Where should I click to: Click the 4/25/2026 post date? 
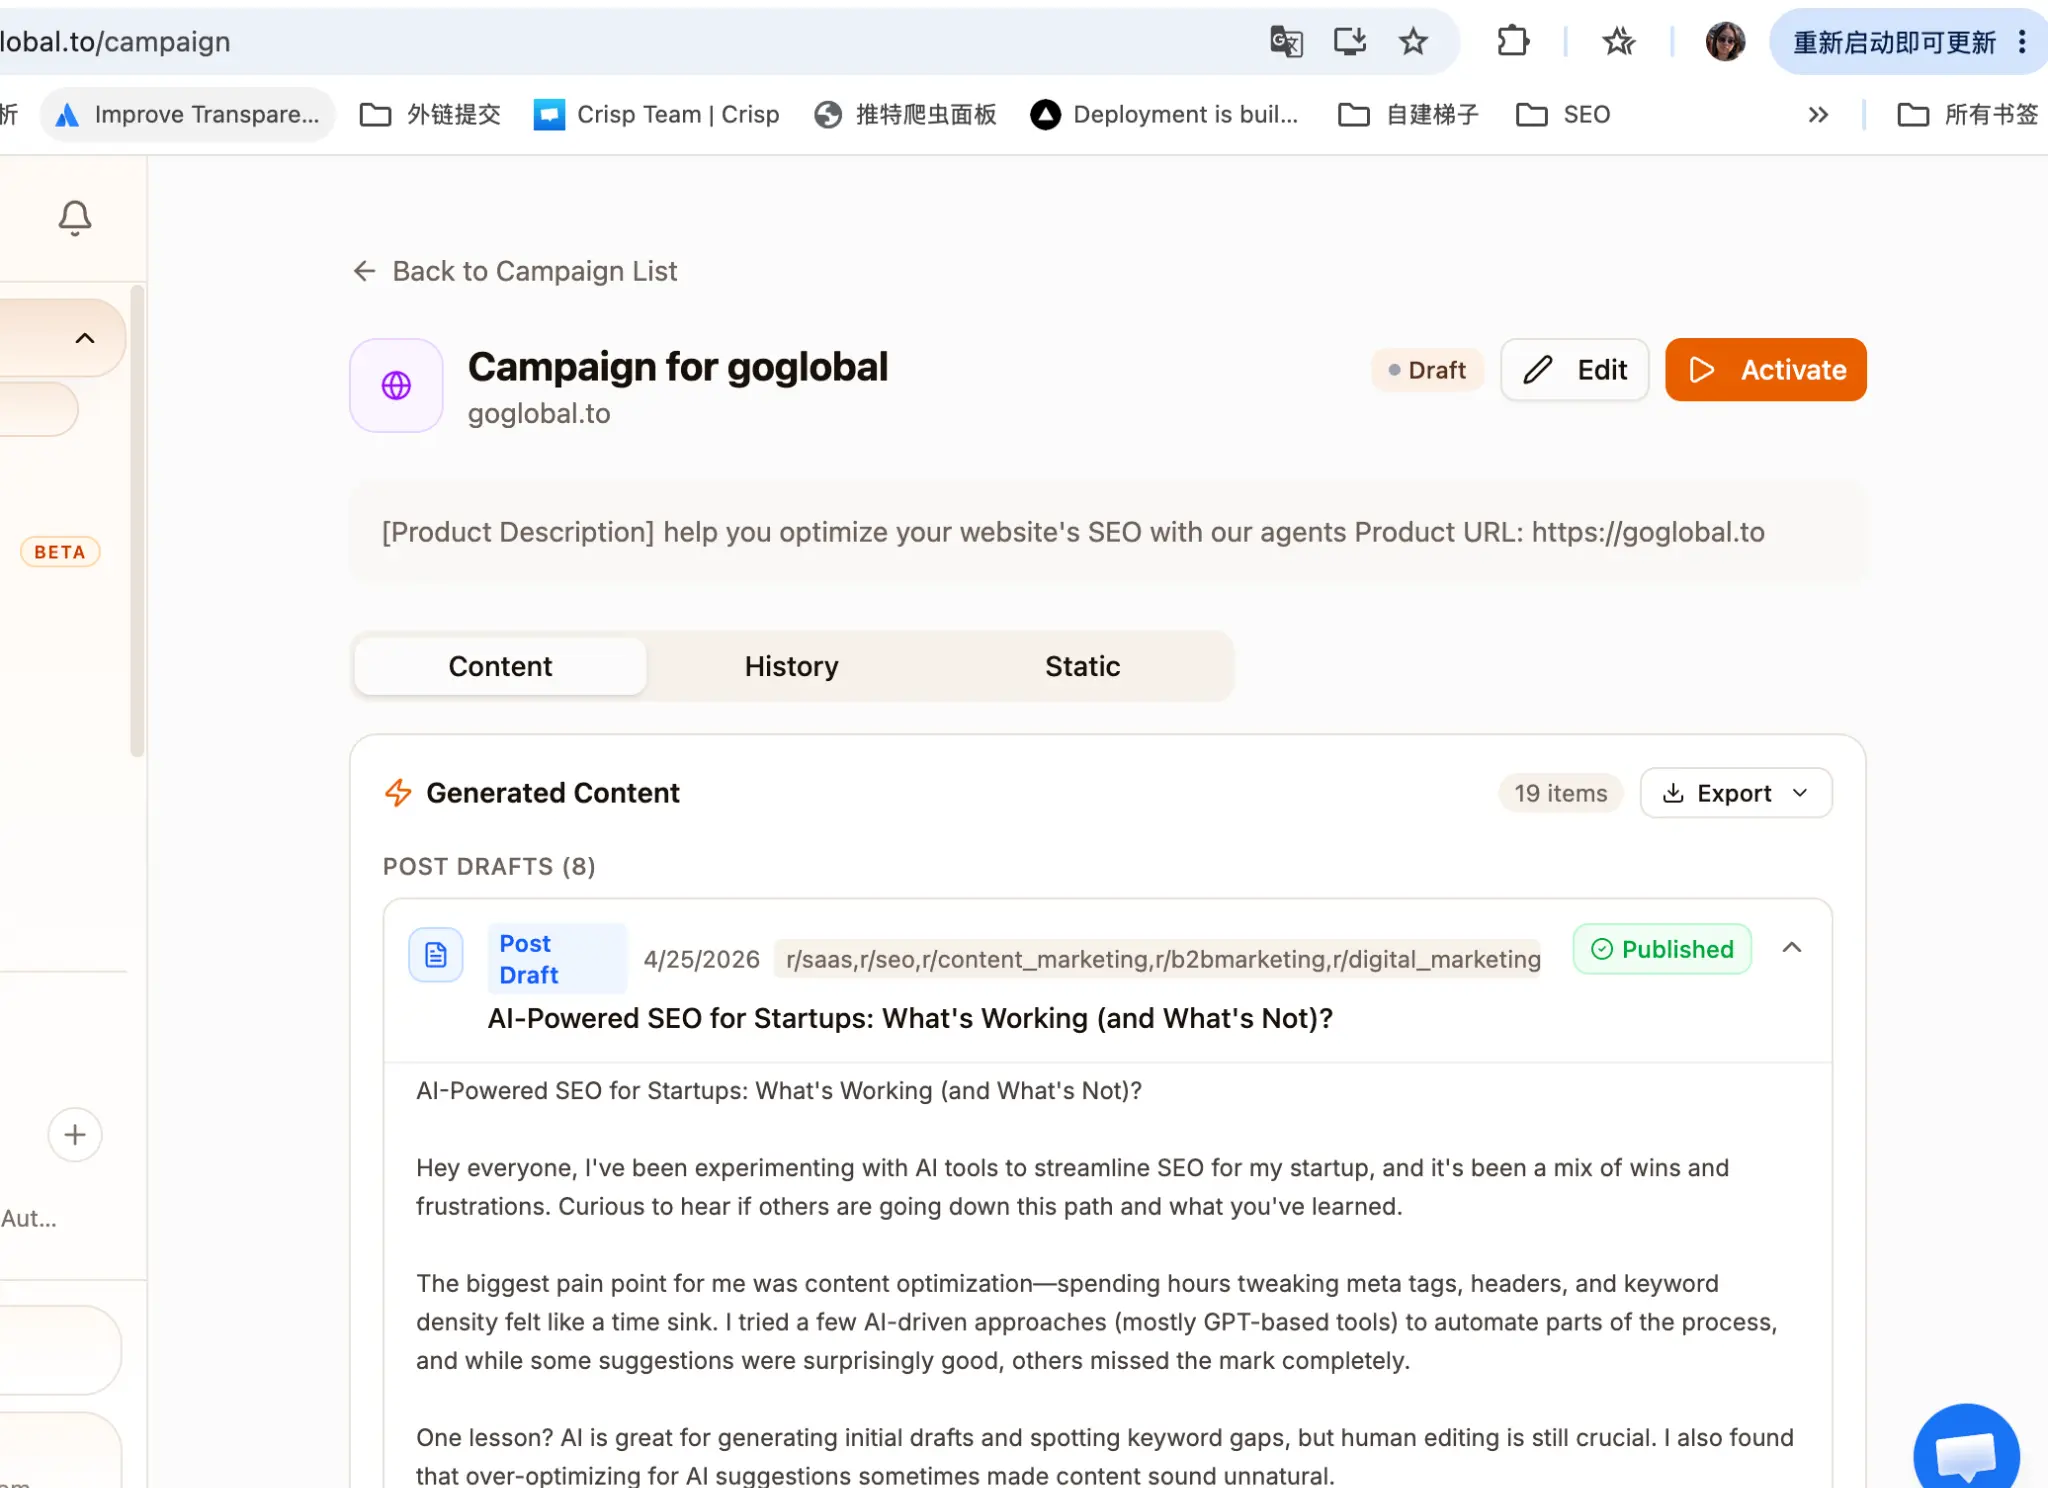click(x=701, y=959)
